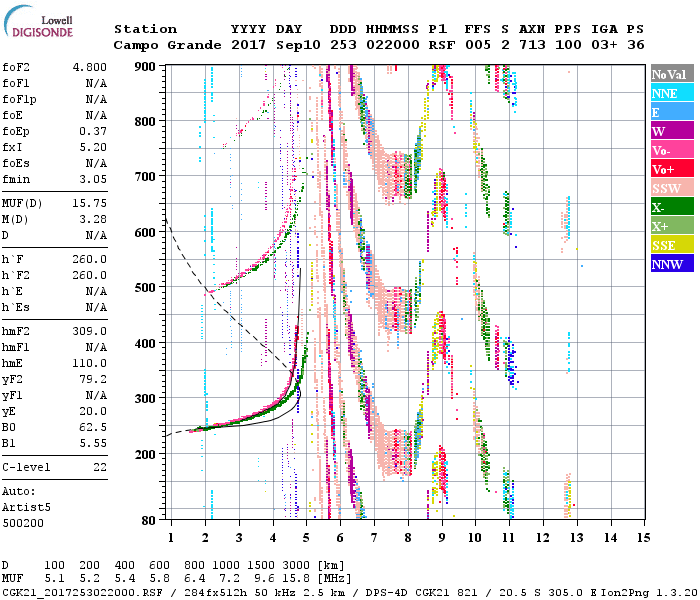The width and height of the screenshot is (700, 600).
Task: Click the hmF2 value 309.0
Action: click(88, 331)
